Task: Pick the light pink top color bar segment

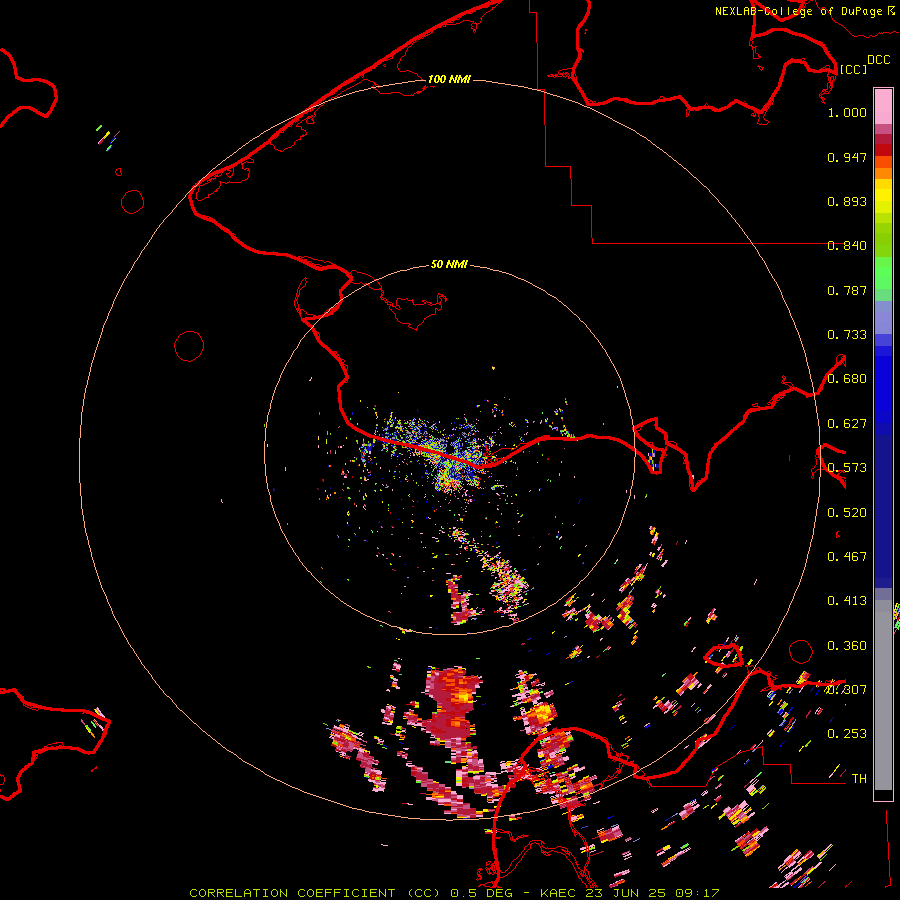Action: click(883, 106)
